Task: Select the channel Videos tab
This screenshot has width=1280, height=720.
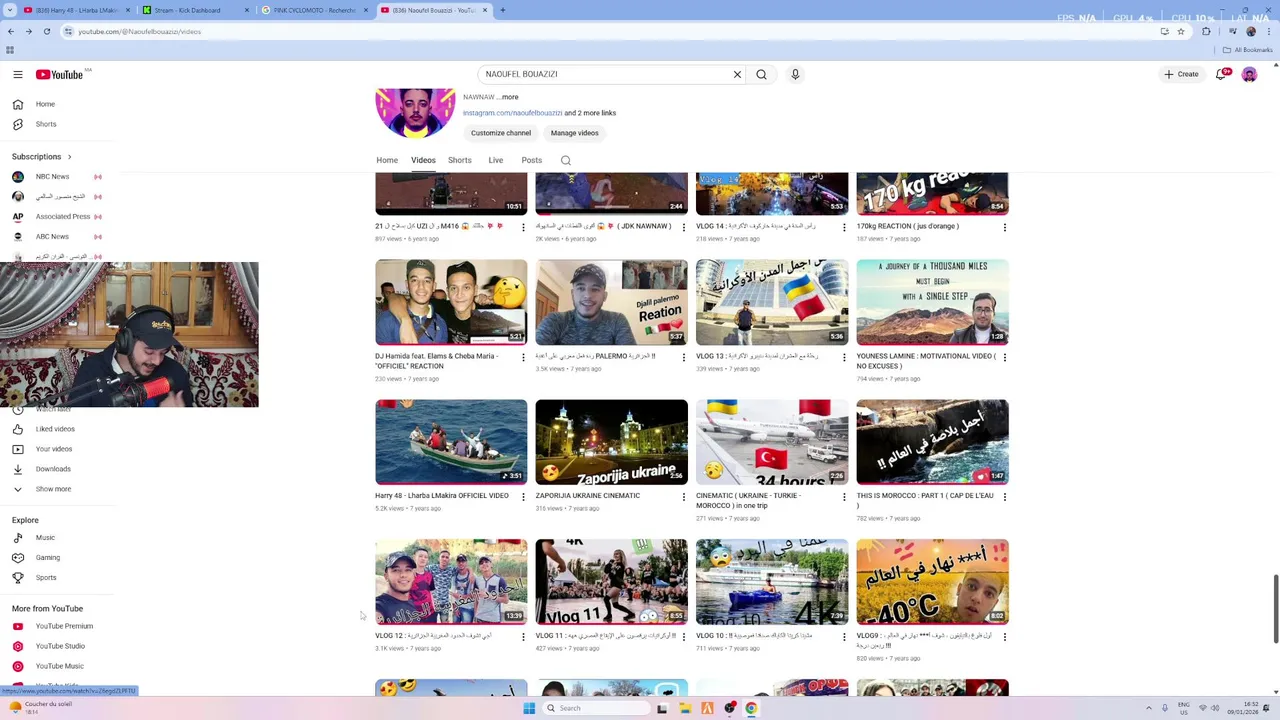Action: [423, 160]
